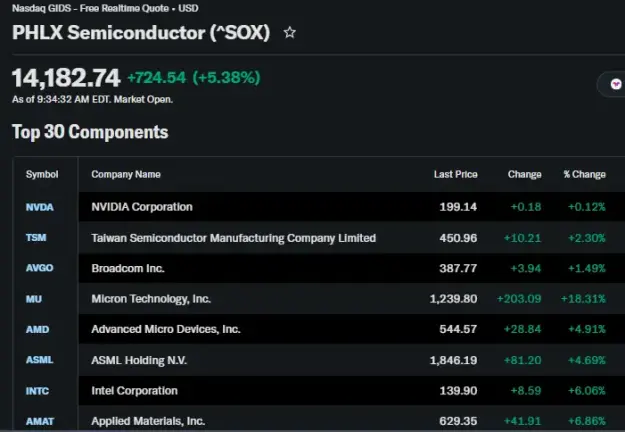The image size is (625, 432).
Task: Select the Micron Technology, Inc. row
Action: [319, 299]
